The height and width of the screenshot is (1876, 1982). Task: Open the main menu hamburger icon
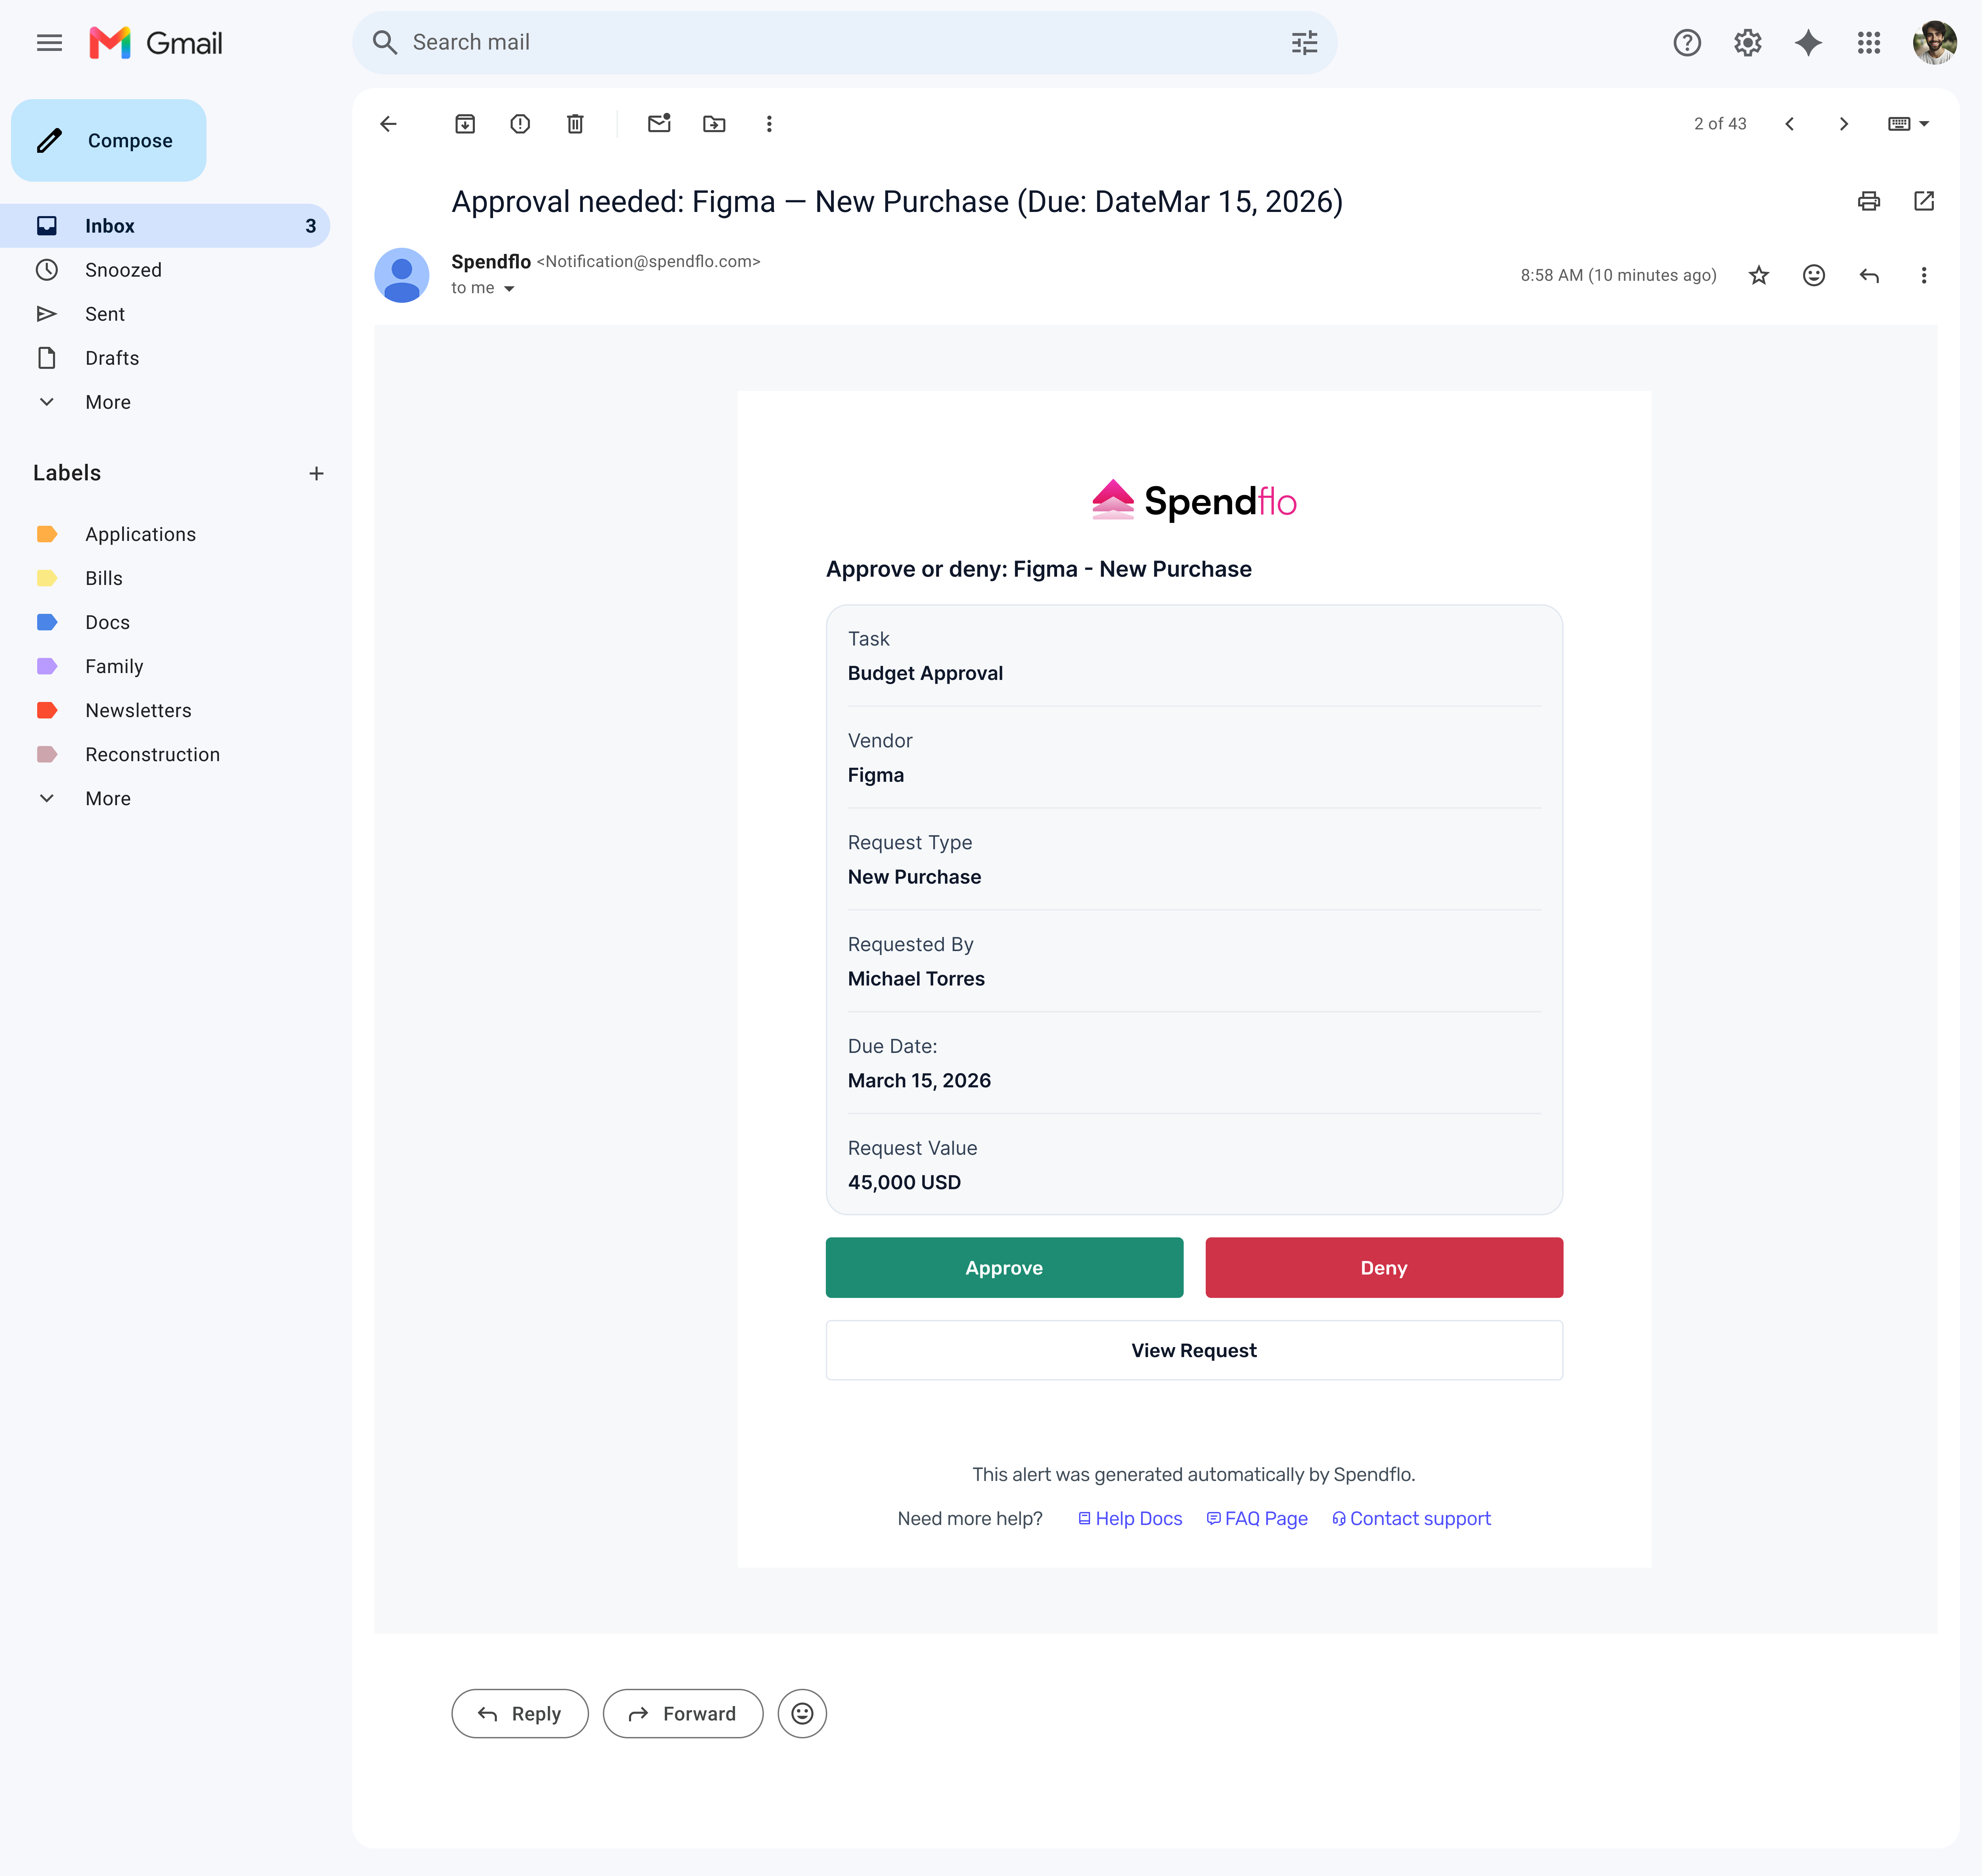(49, 43)
